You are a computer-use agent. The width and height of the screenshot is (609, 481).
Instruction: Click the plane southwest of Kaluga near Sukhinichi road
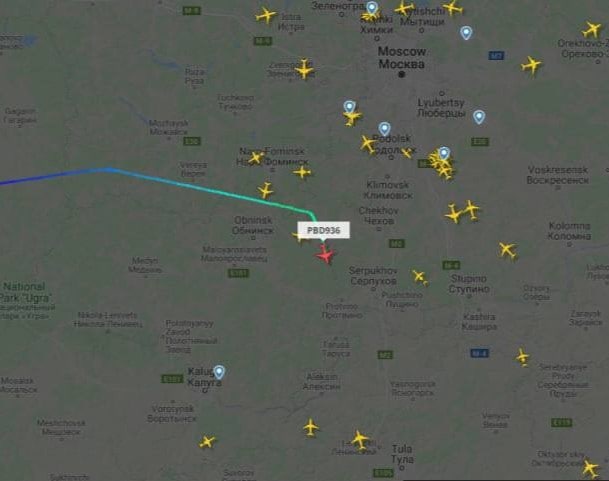207,442
